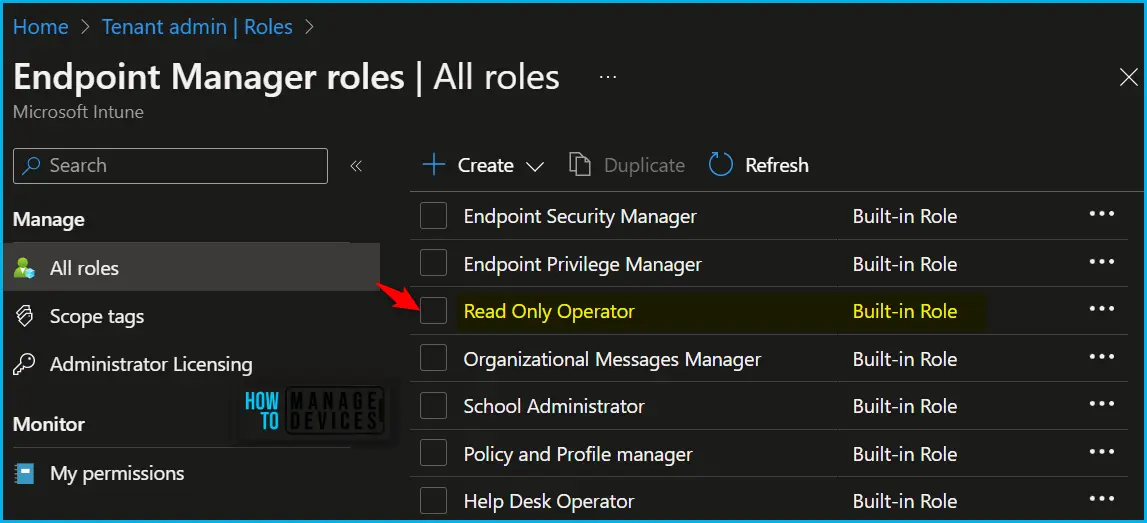
Task: Open the Policy and Profile manager role
Action: point(578,454)
